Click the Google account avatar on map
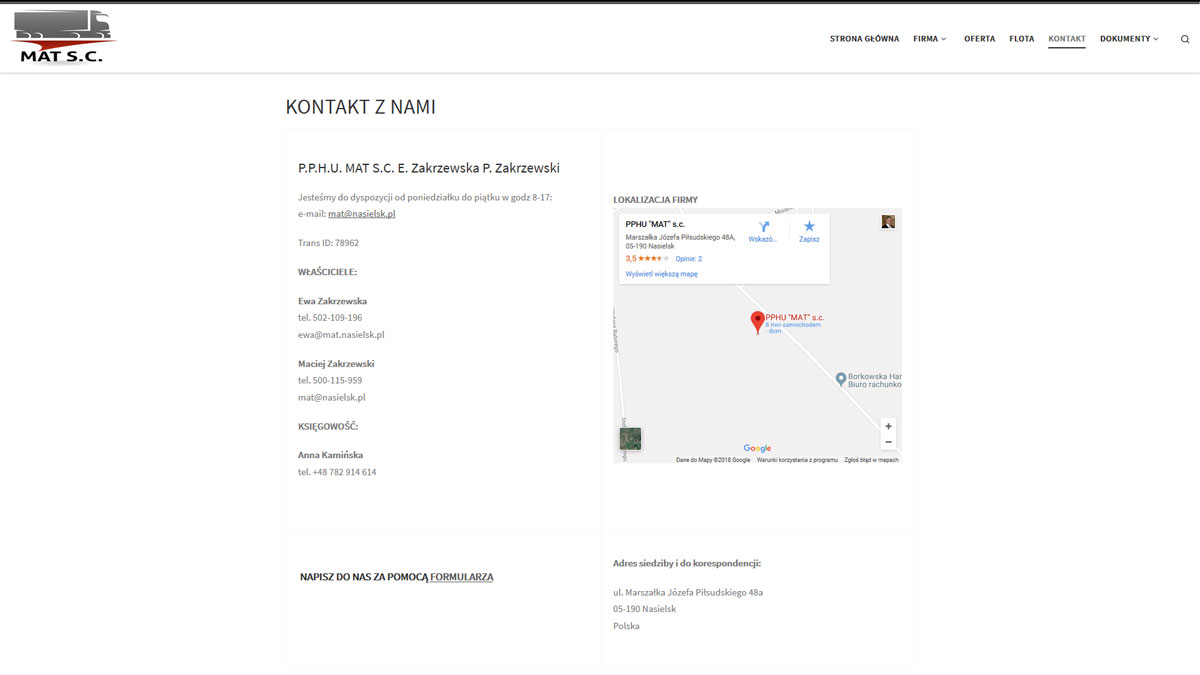 (888, 222)
